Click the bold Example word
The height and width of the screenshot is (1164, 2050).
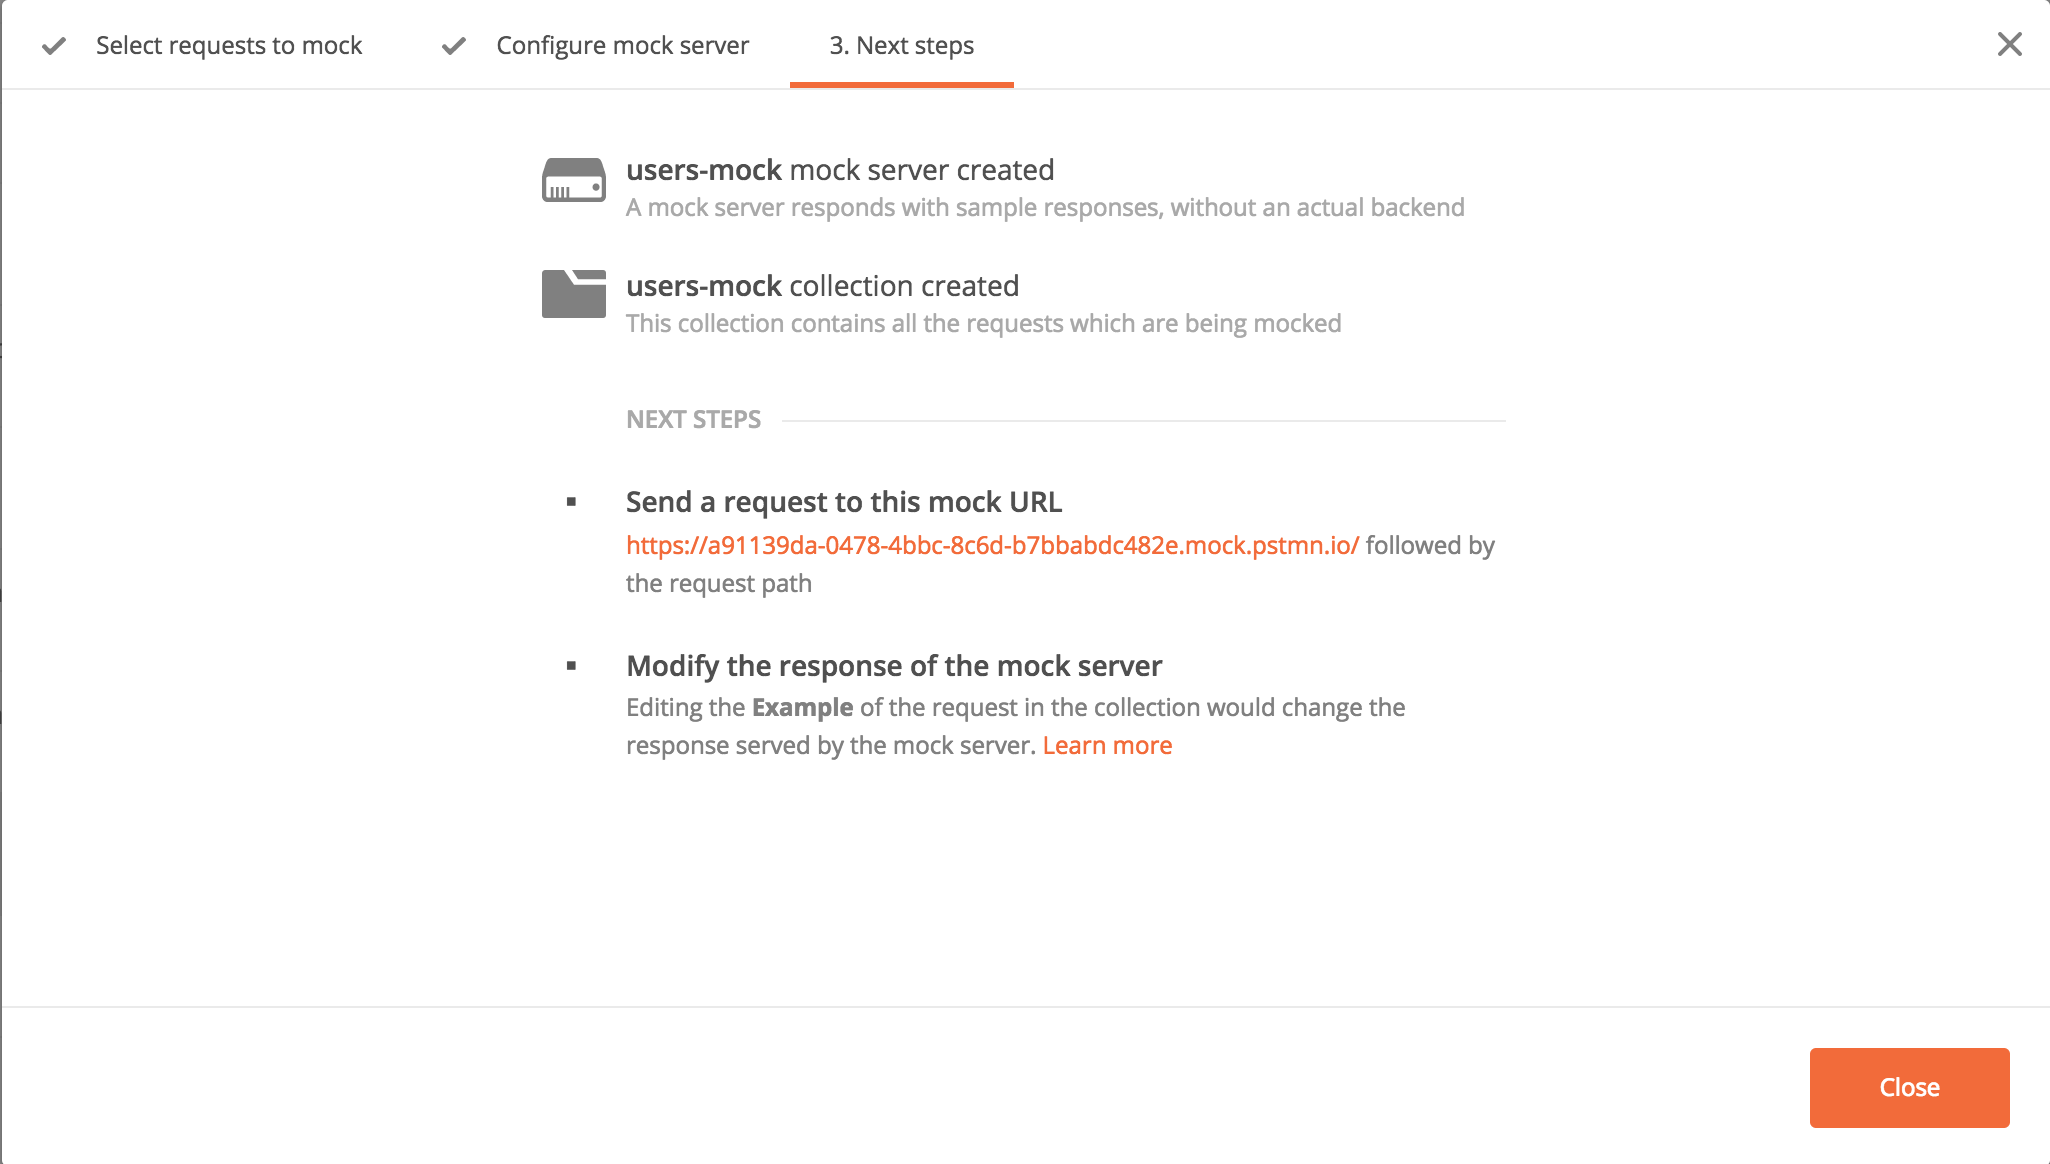pyautogui.click(x=802, y=707)
